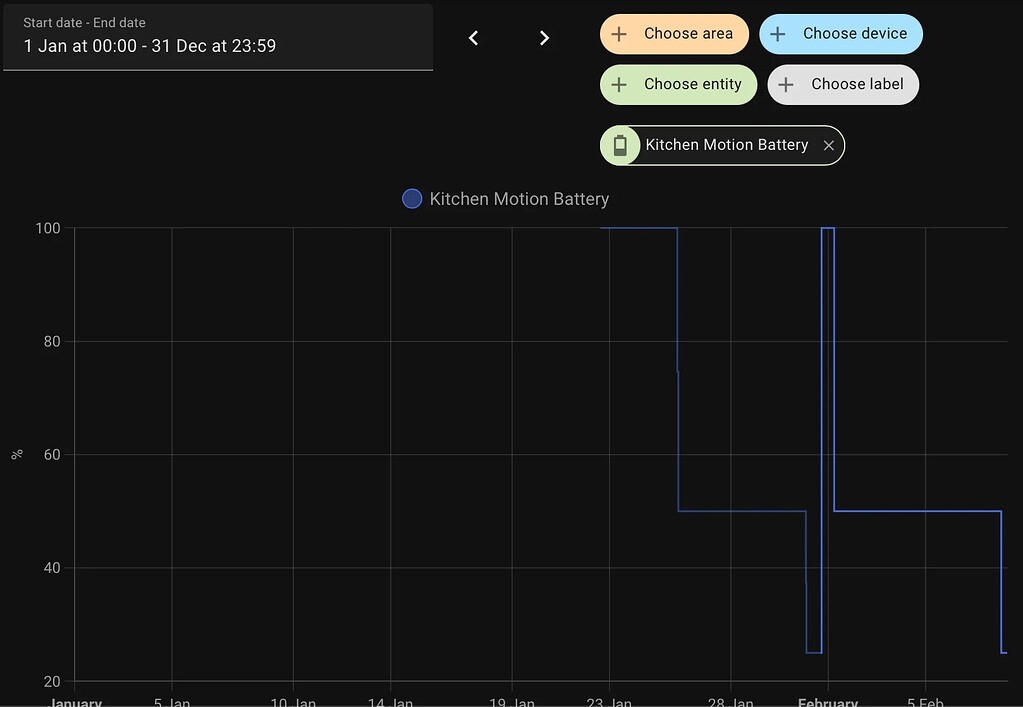Click the battery icon on entity chip

tap(620, 145)
